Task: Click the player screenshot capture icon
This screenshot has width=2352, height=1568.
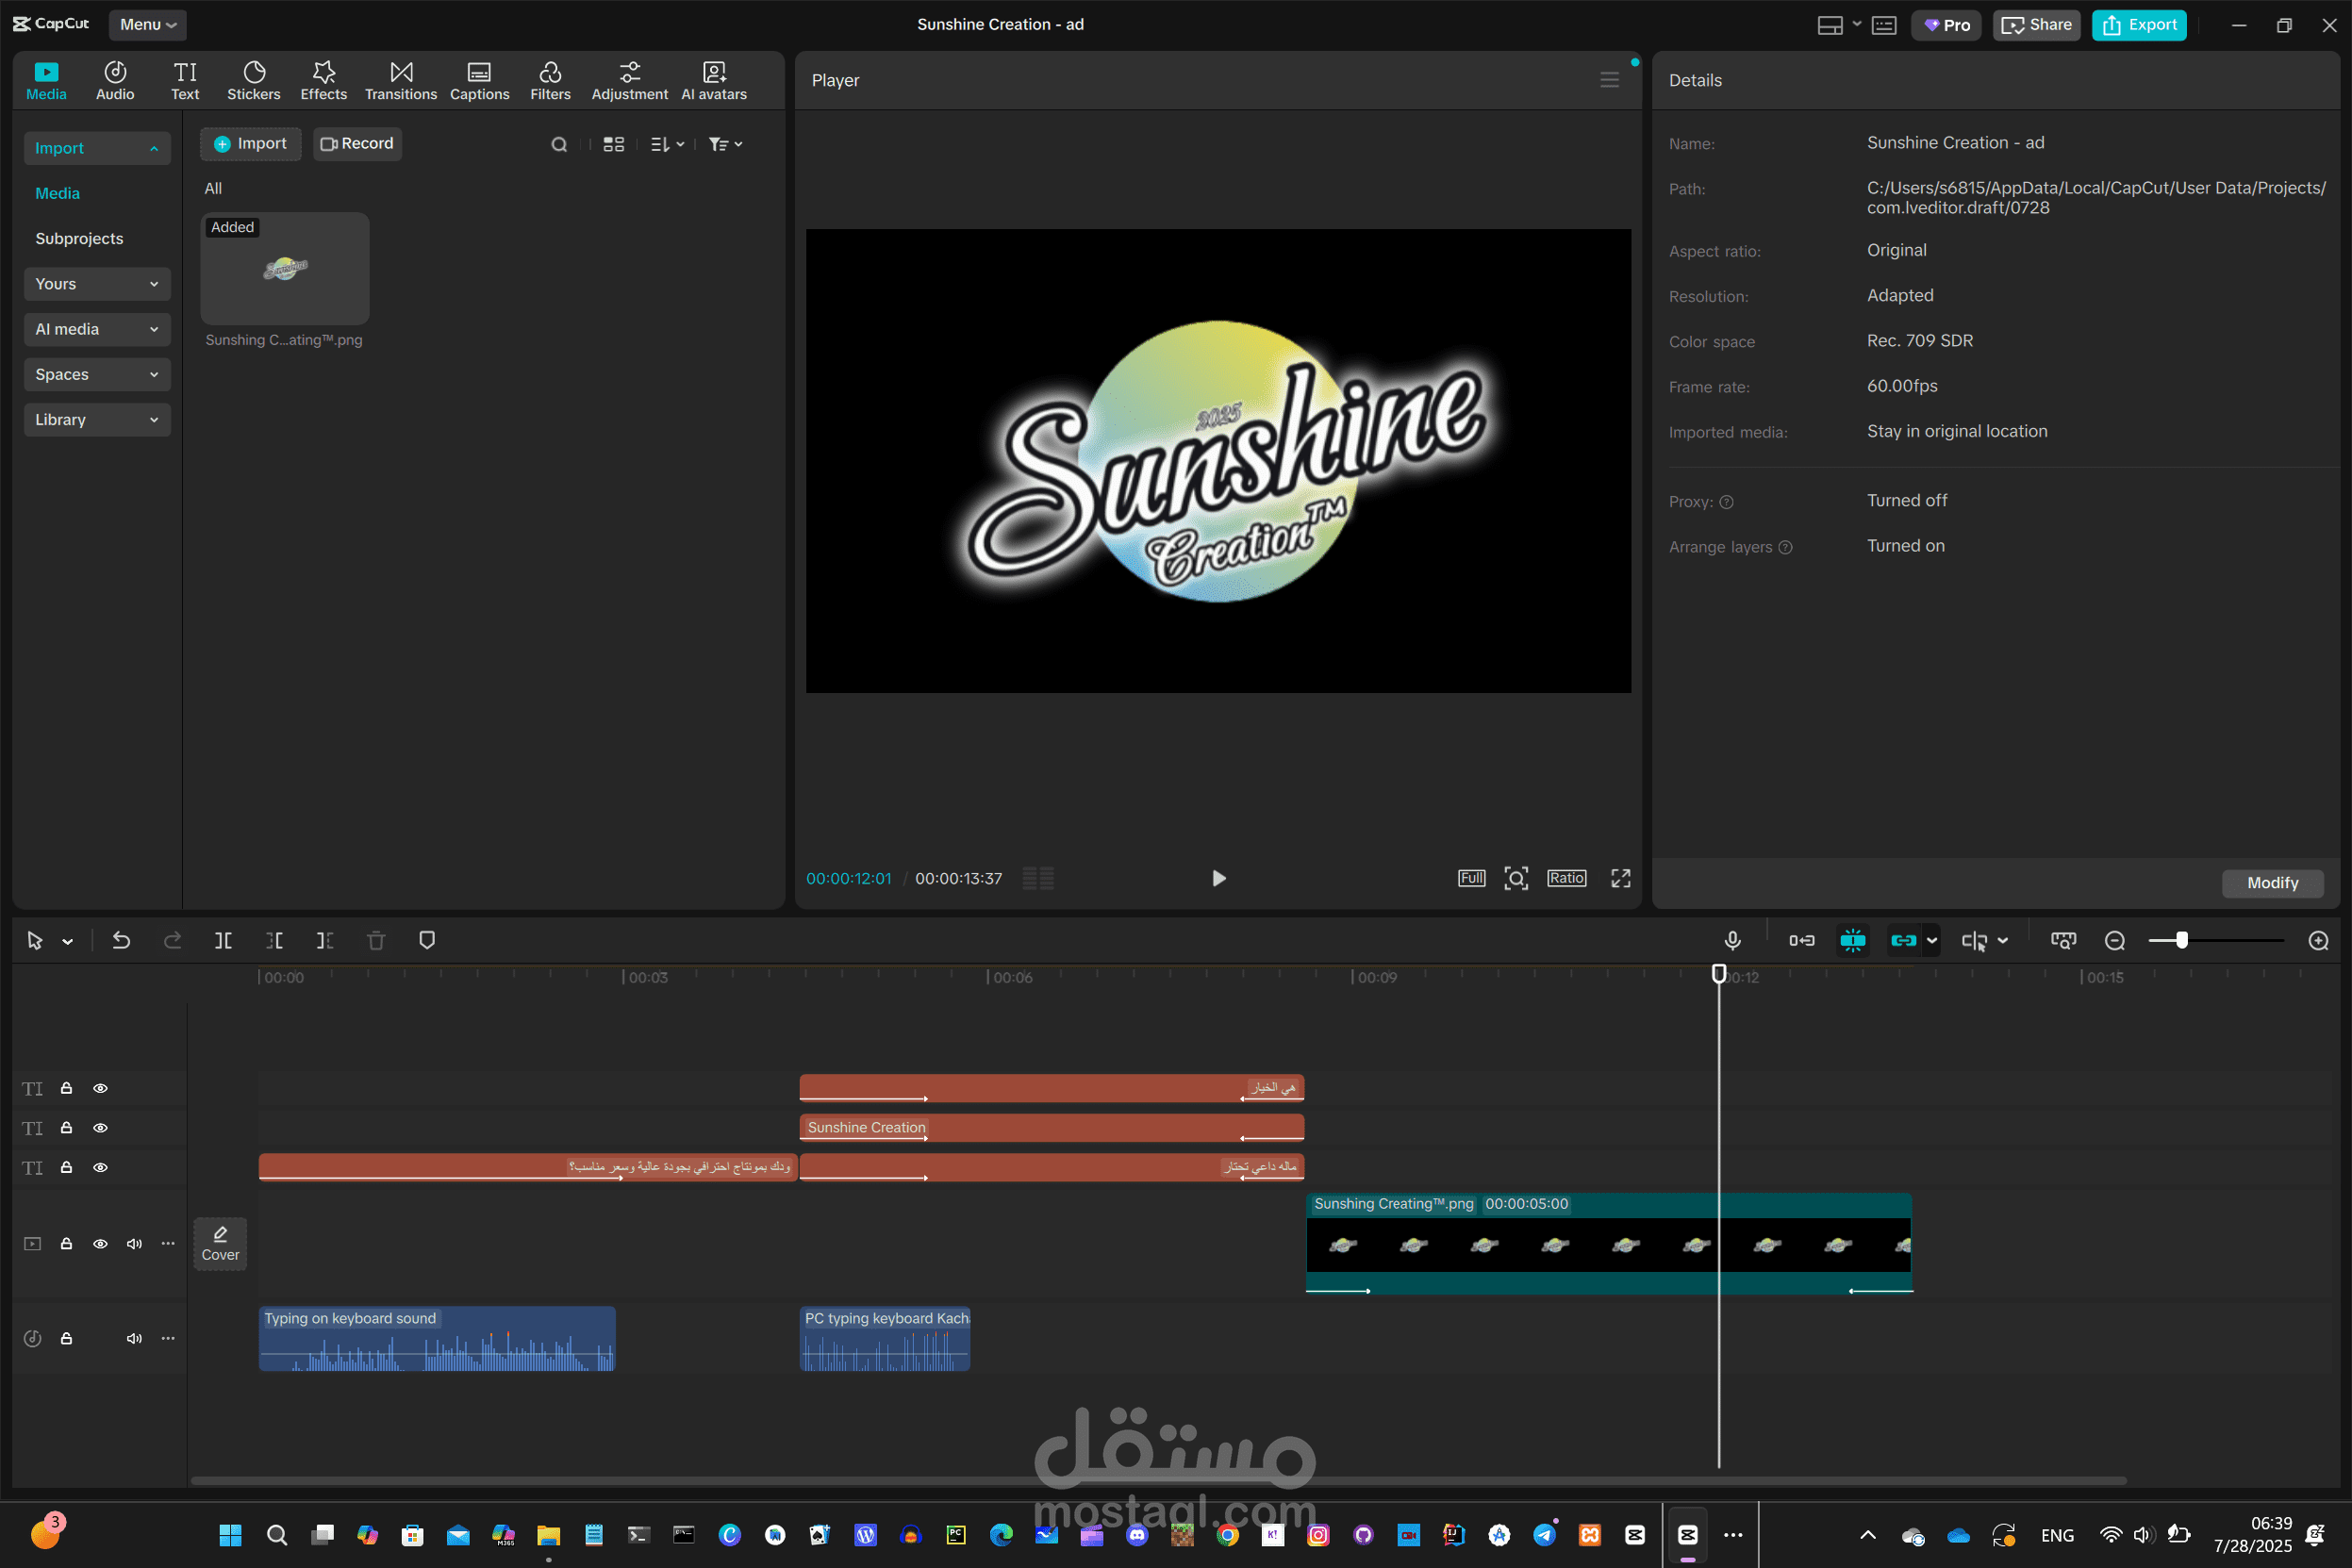Action: 1516,878
